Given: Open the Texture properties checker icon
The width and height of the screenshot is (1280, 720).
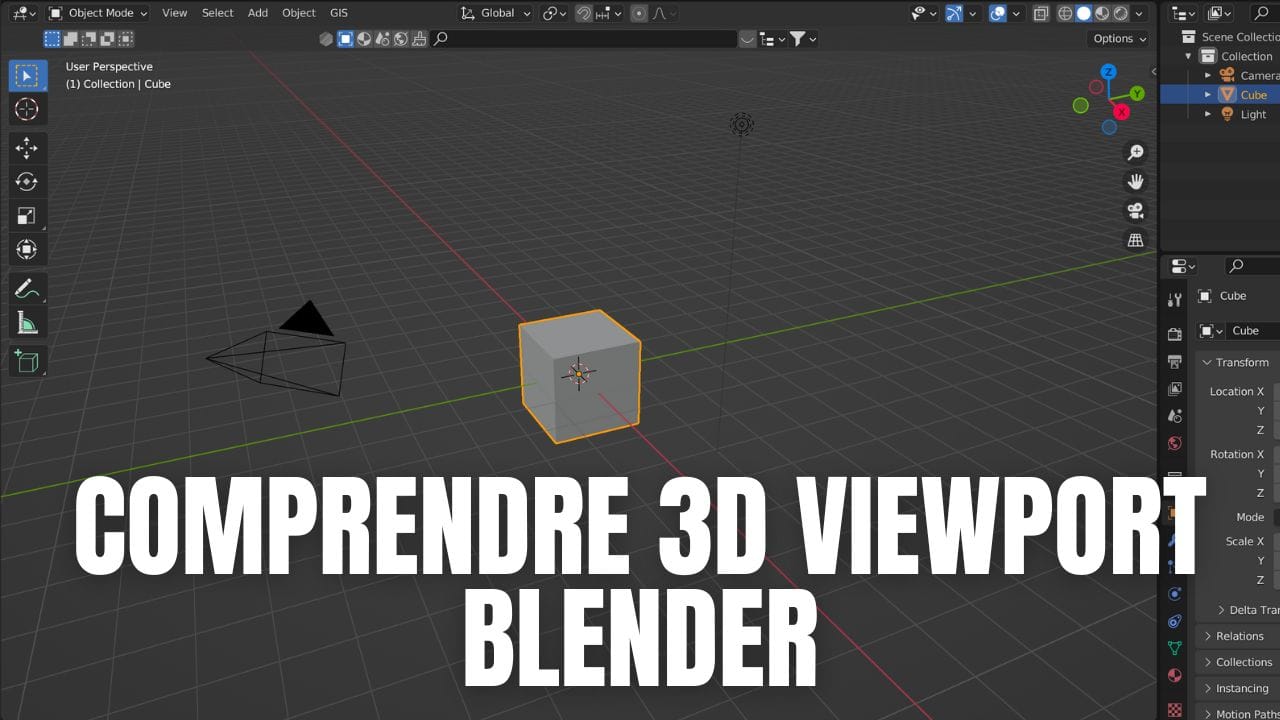Looking at the screenshot, I should coord(1175,708).
